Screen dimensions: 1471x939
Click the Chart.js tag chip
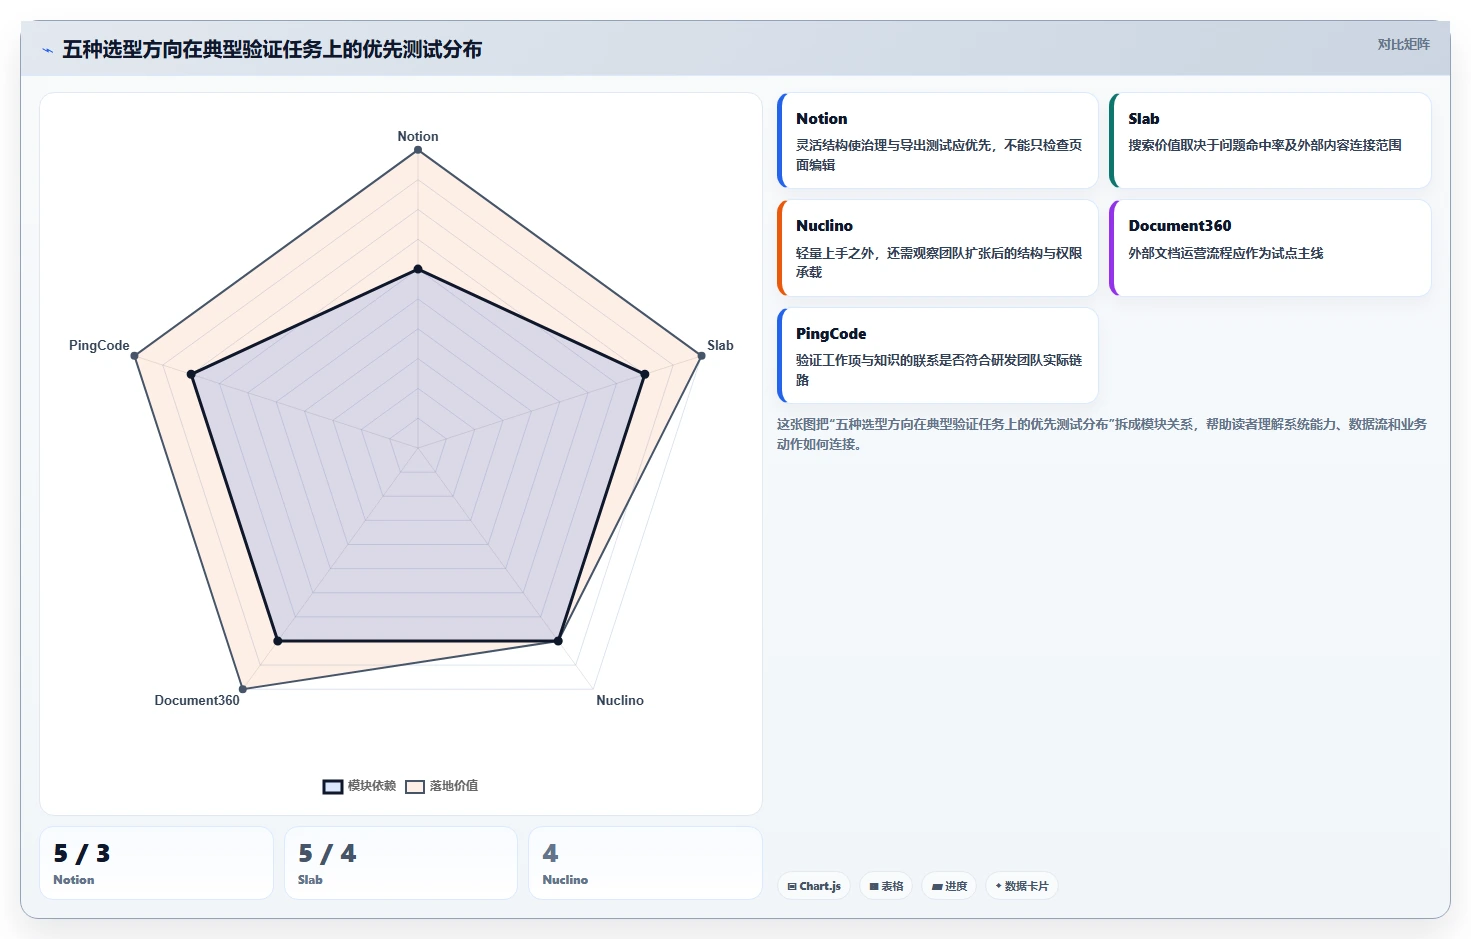[x=814, y=886]
